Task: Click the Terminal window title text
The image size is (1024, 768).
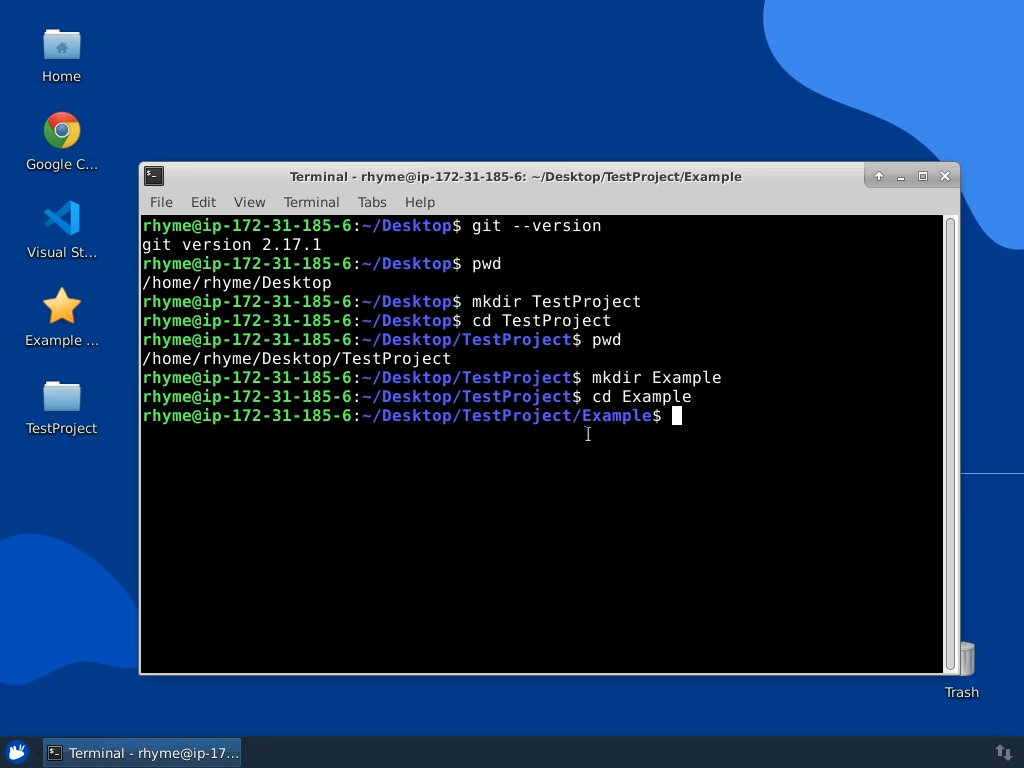Action: coord(515,176)
